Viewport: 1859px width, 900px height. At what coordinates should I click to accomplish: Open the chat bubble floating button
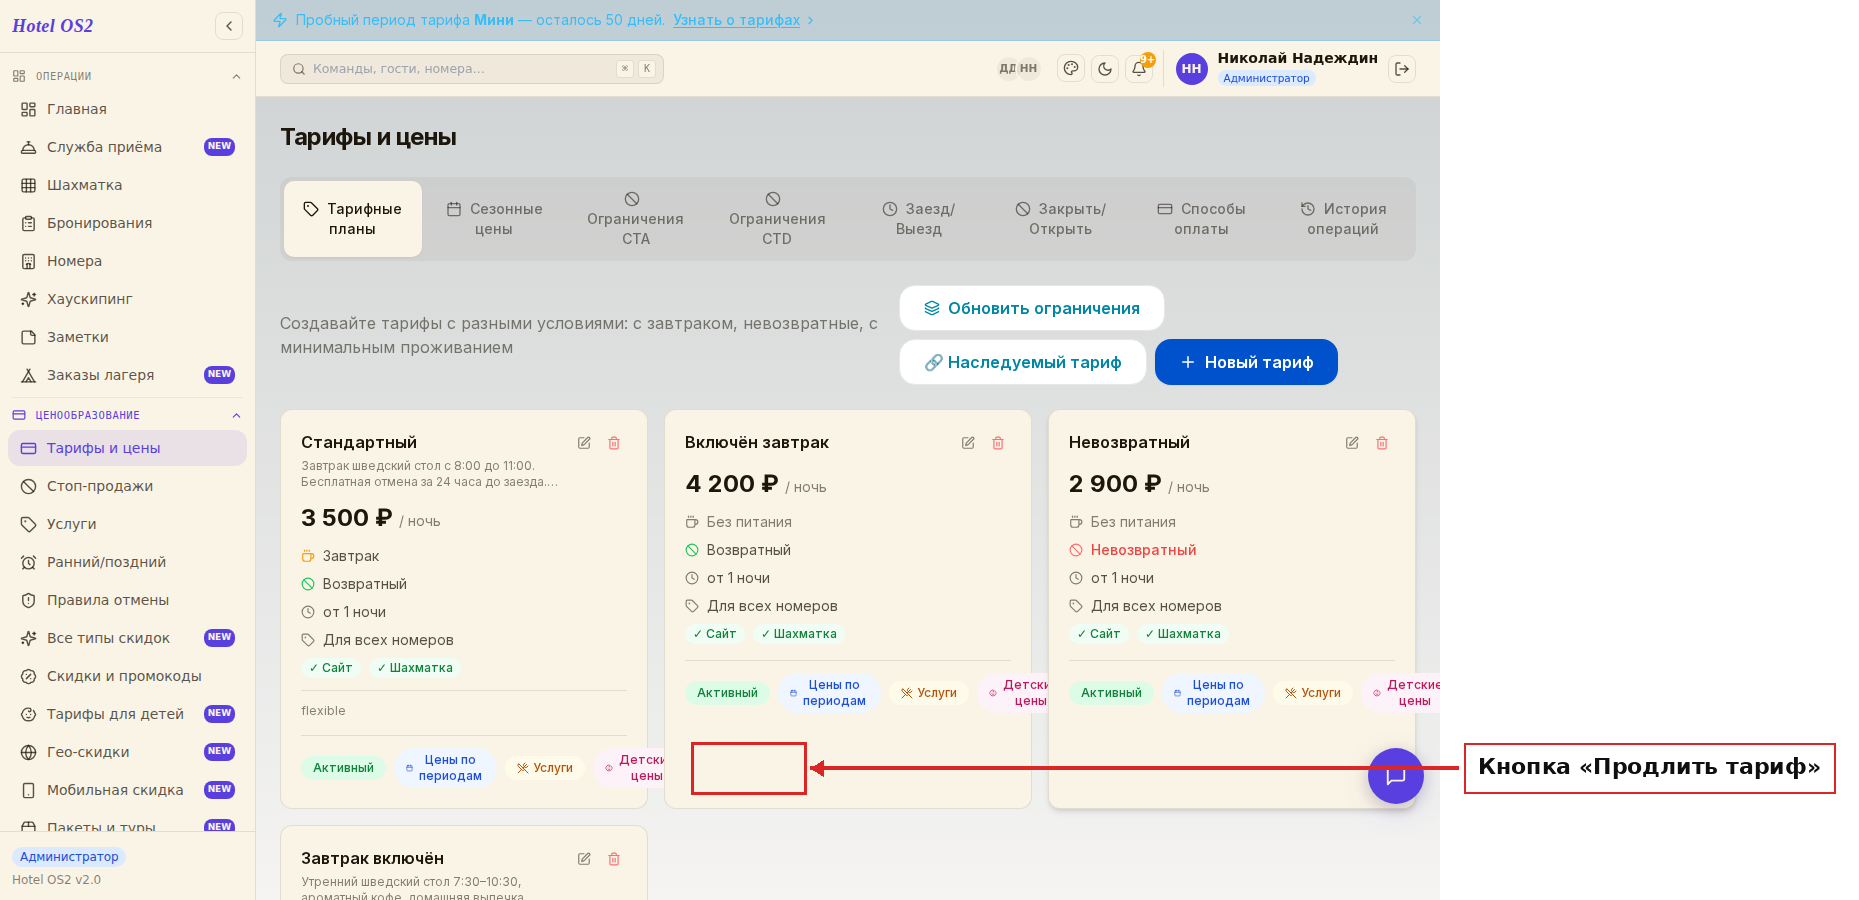click(x=1396, y=776)
